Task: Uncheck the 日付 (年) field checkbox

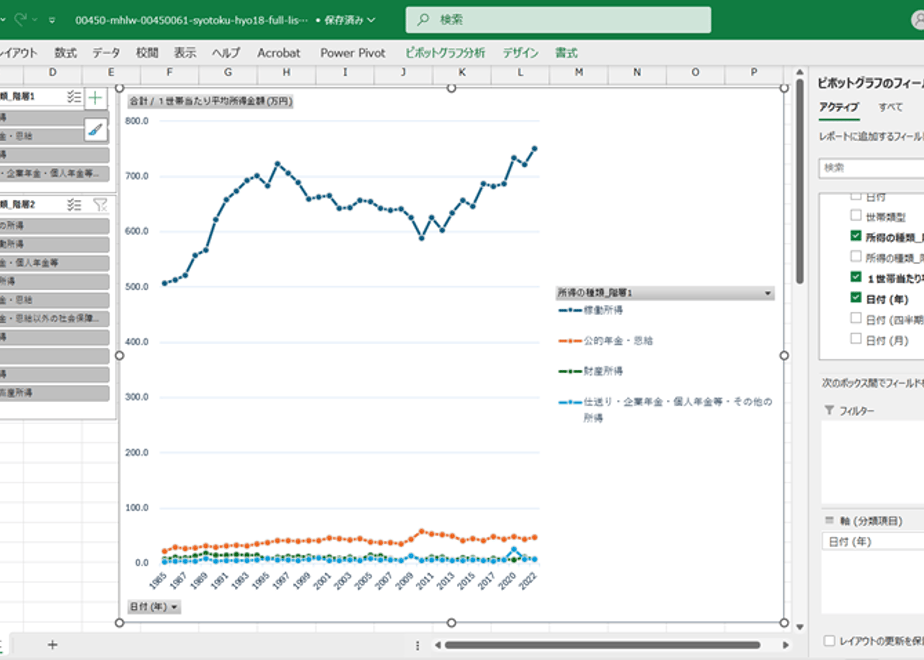Action: (856, 298)
